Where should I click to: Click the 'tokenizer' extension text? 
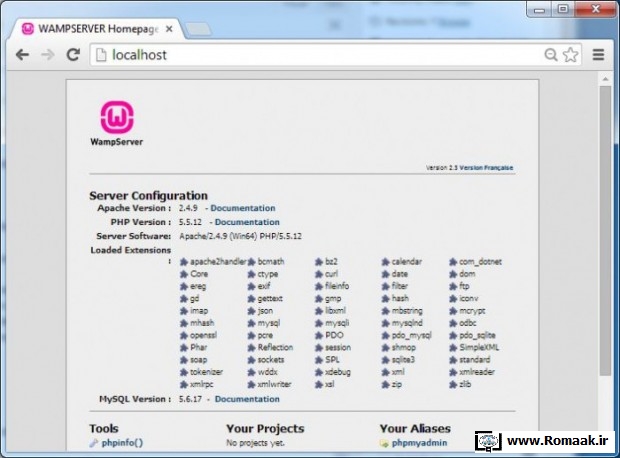coord(206,372)
